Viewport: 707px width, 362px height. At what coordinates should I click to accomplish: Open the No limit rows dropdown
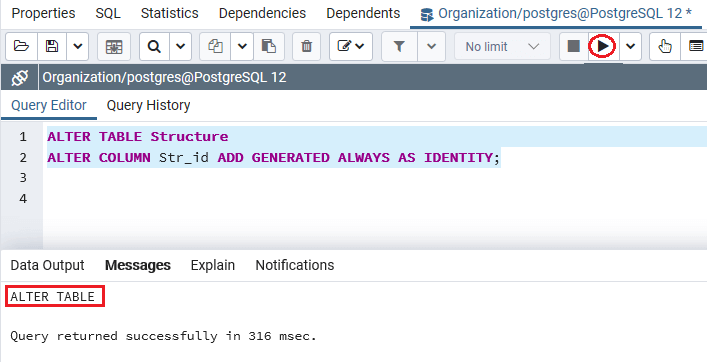[502, 46]
